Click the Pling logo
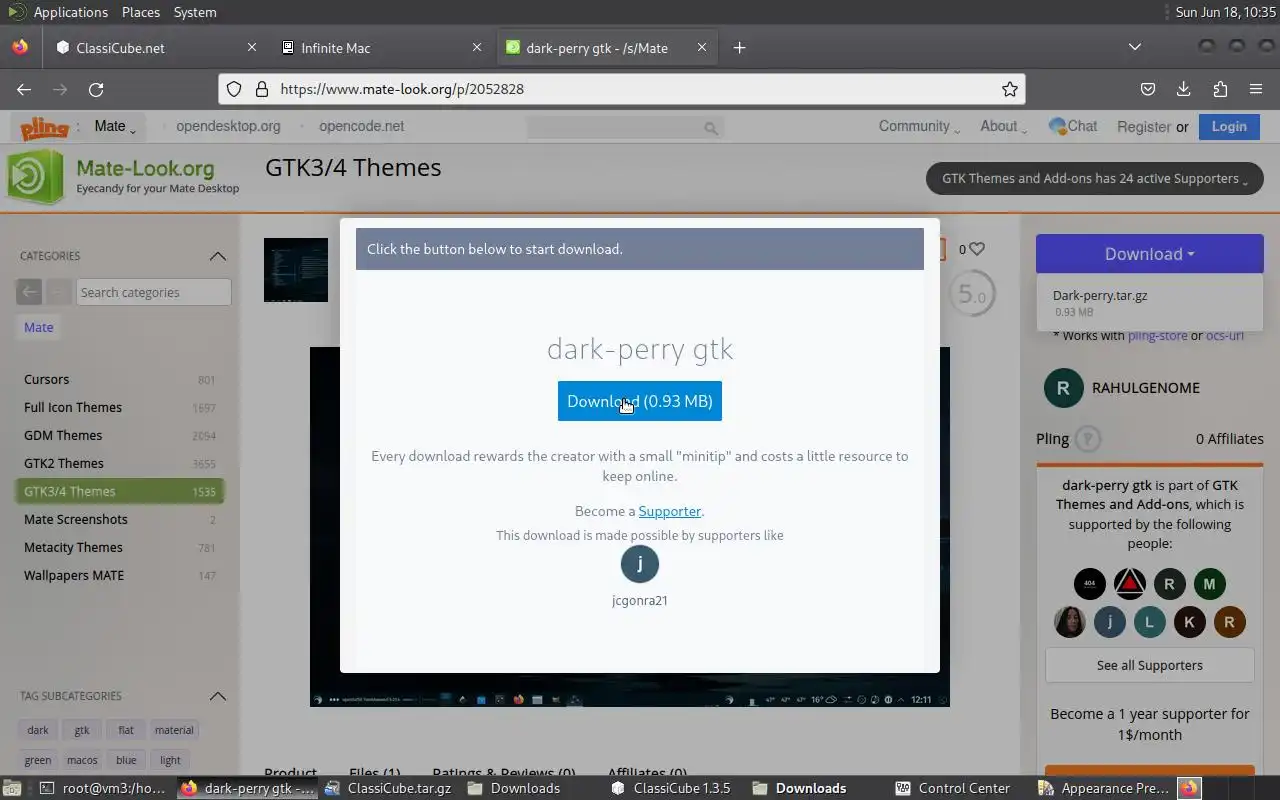This screenshot has width=1280, height=800. point(44,127)
